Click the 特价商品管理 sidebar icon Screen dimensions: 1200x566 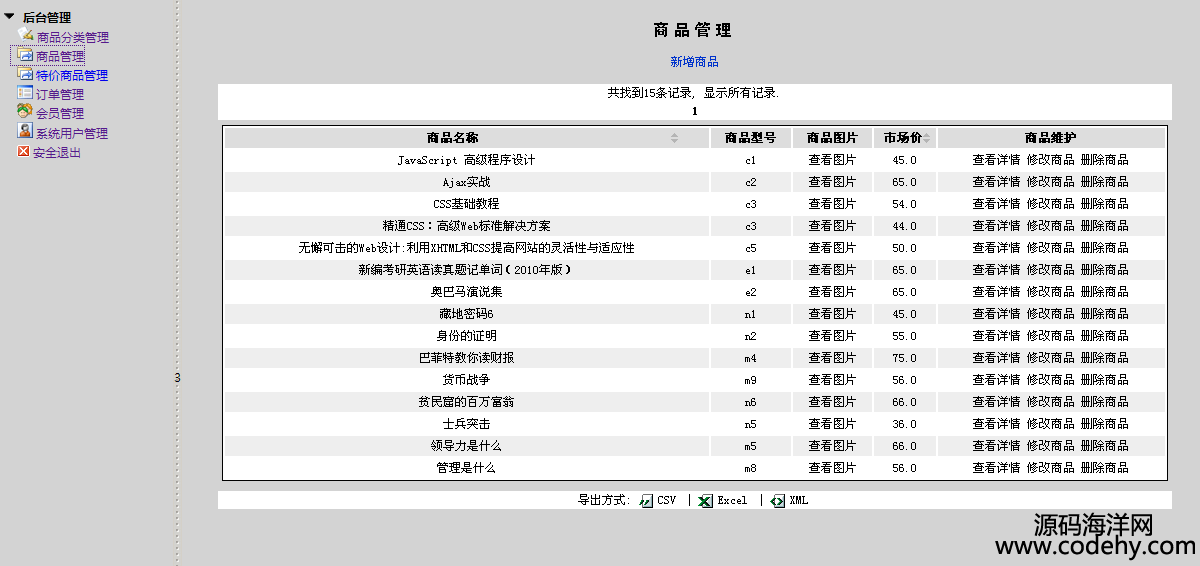click(x=25, y=74)
